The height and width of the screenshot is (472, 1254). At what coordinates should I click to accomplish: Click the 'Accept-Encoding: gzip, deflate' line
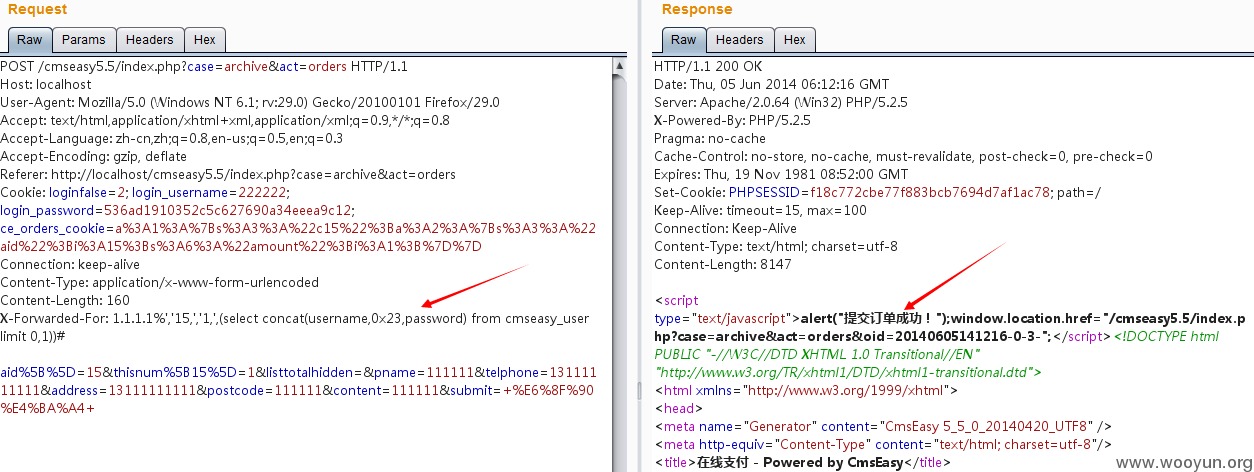[94, 157]
